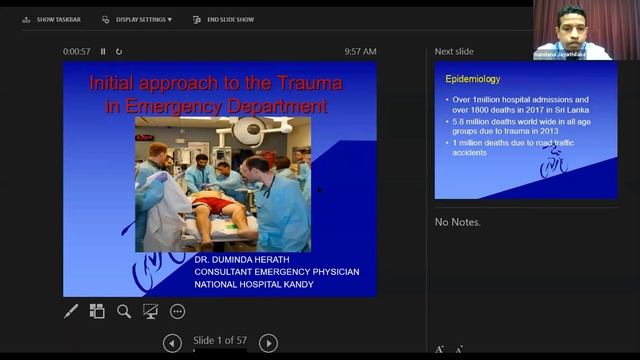Click the No Notes text area
640x360 pixels.
458,222
